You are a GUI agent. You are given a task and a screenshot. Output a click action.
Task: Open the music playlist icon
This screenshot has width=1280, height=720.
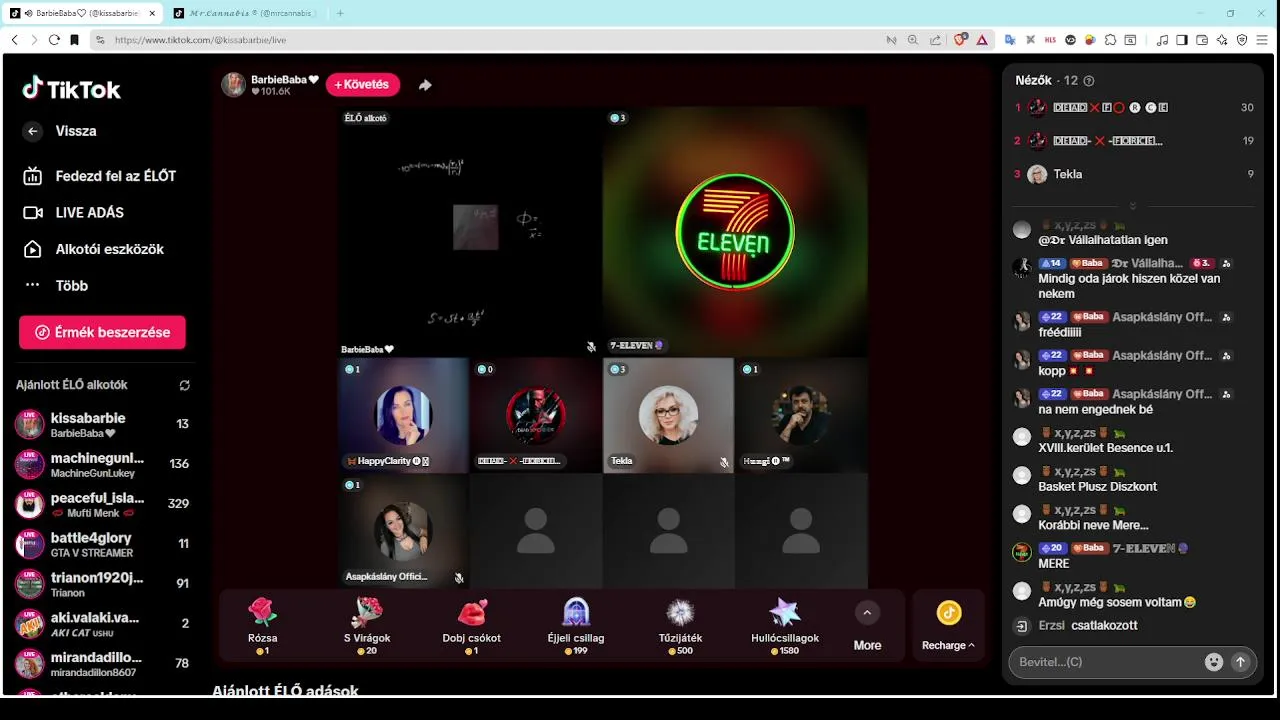coord(1162,40)
